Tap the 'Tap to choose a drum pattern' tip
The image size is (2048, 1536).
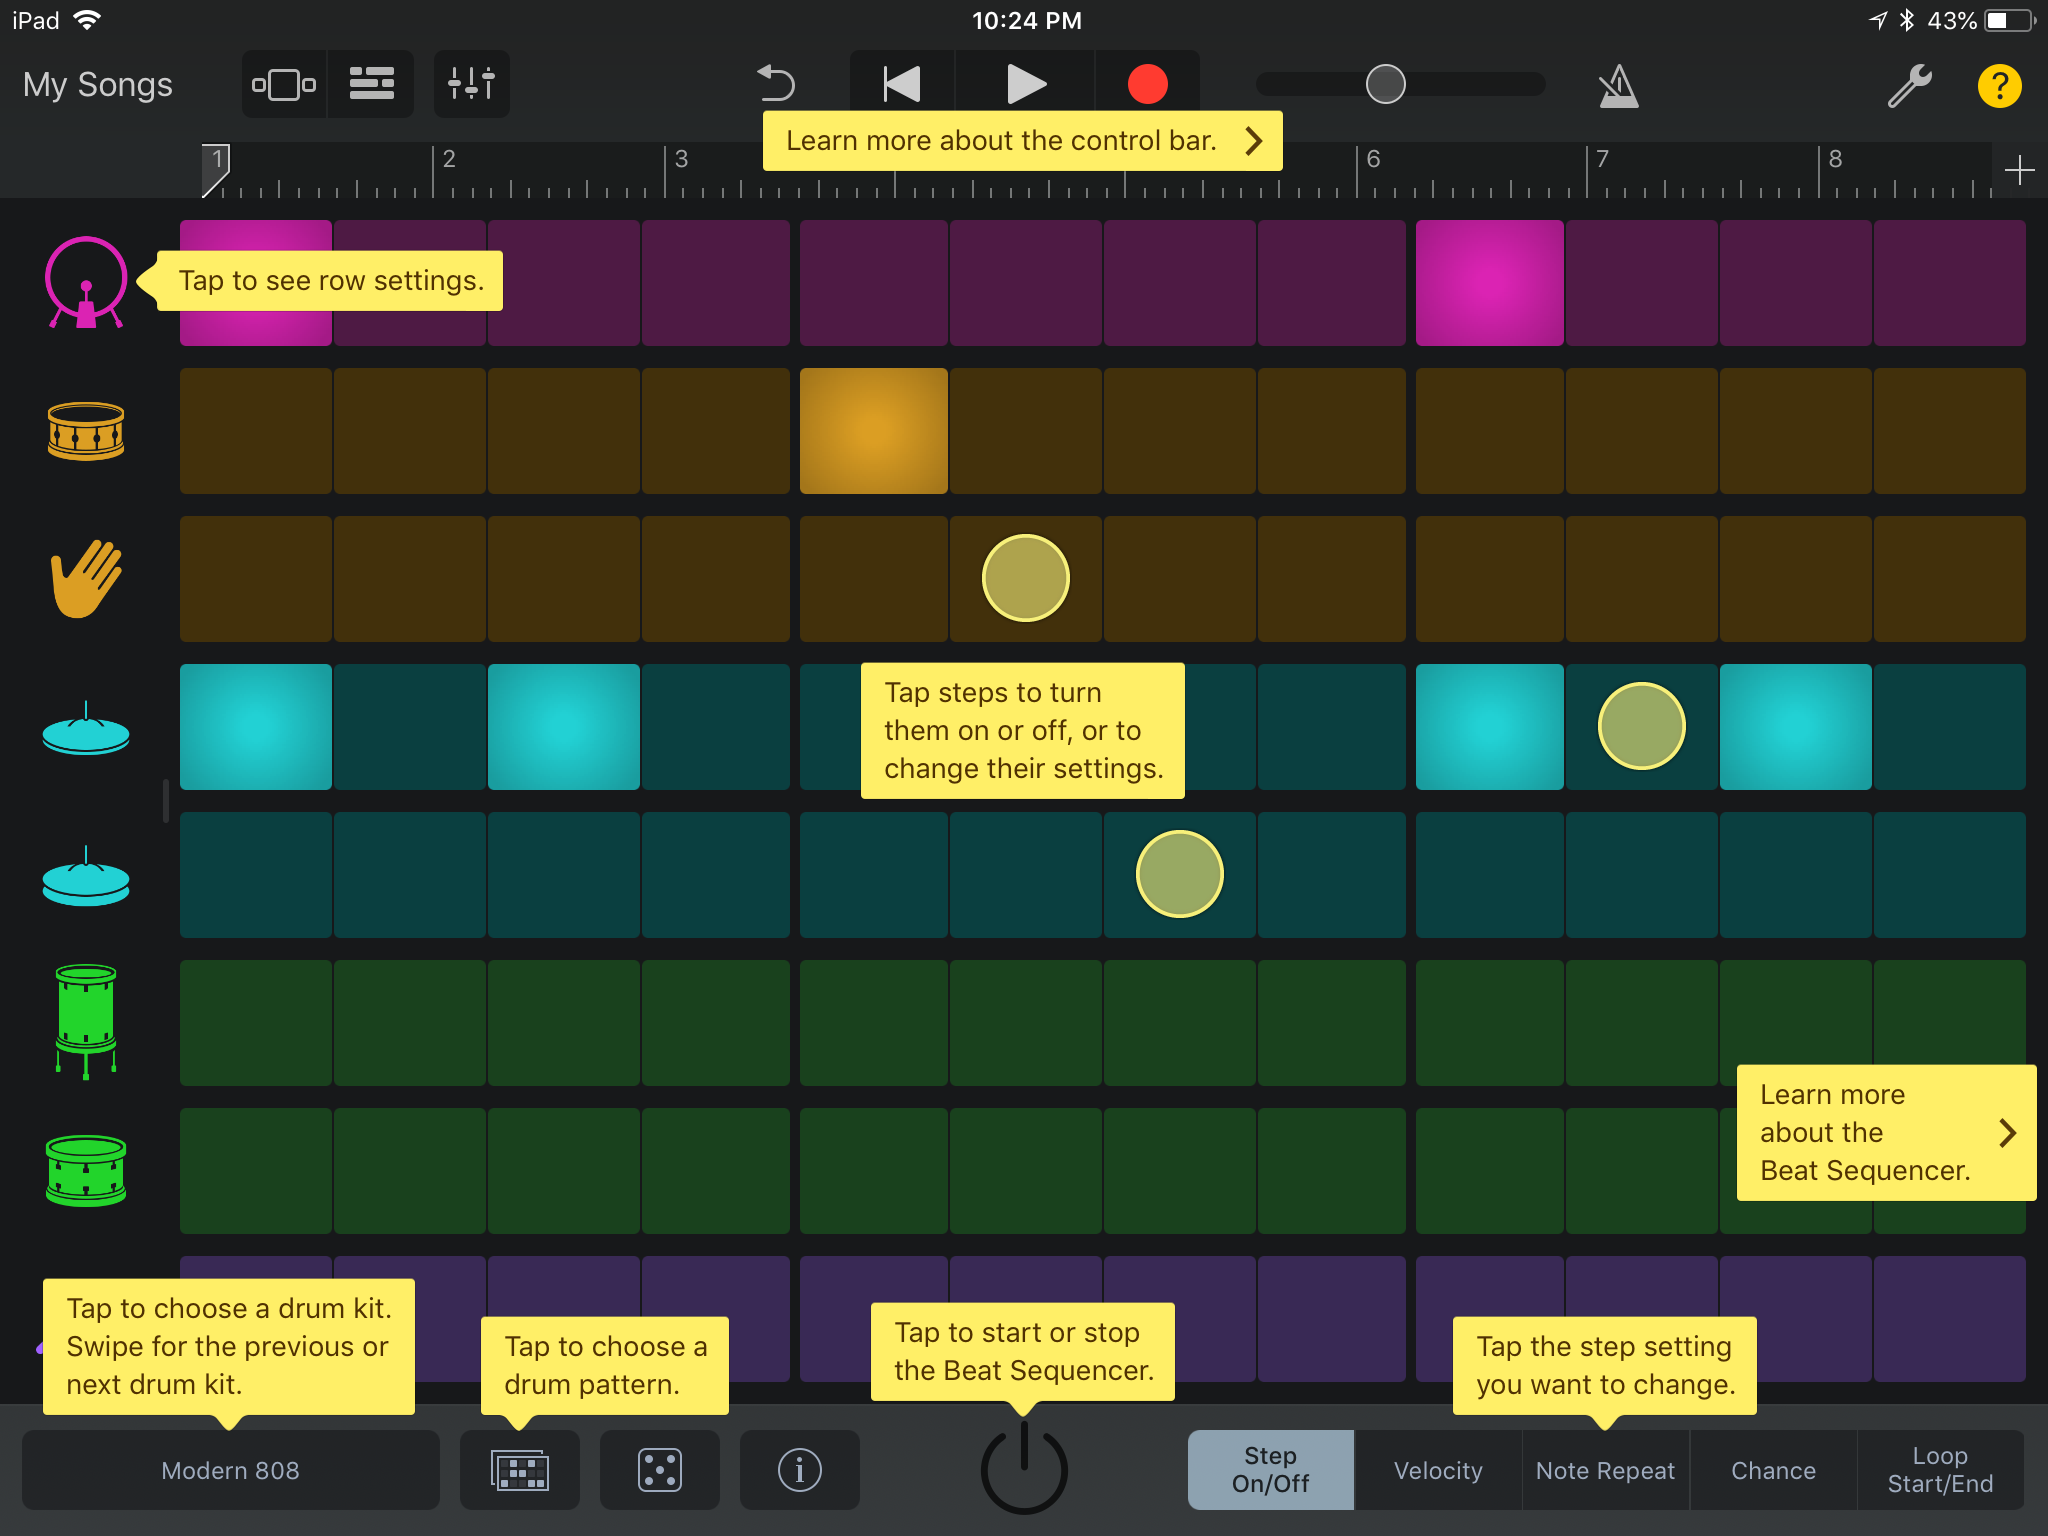click(605, 1366)
